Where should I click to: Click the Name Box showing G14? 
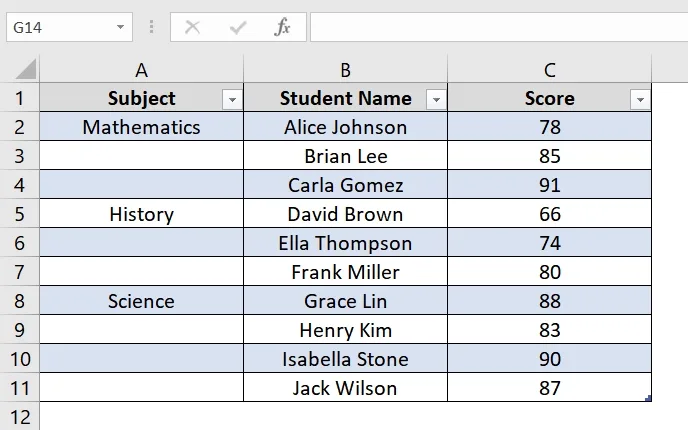coord(69,27)
